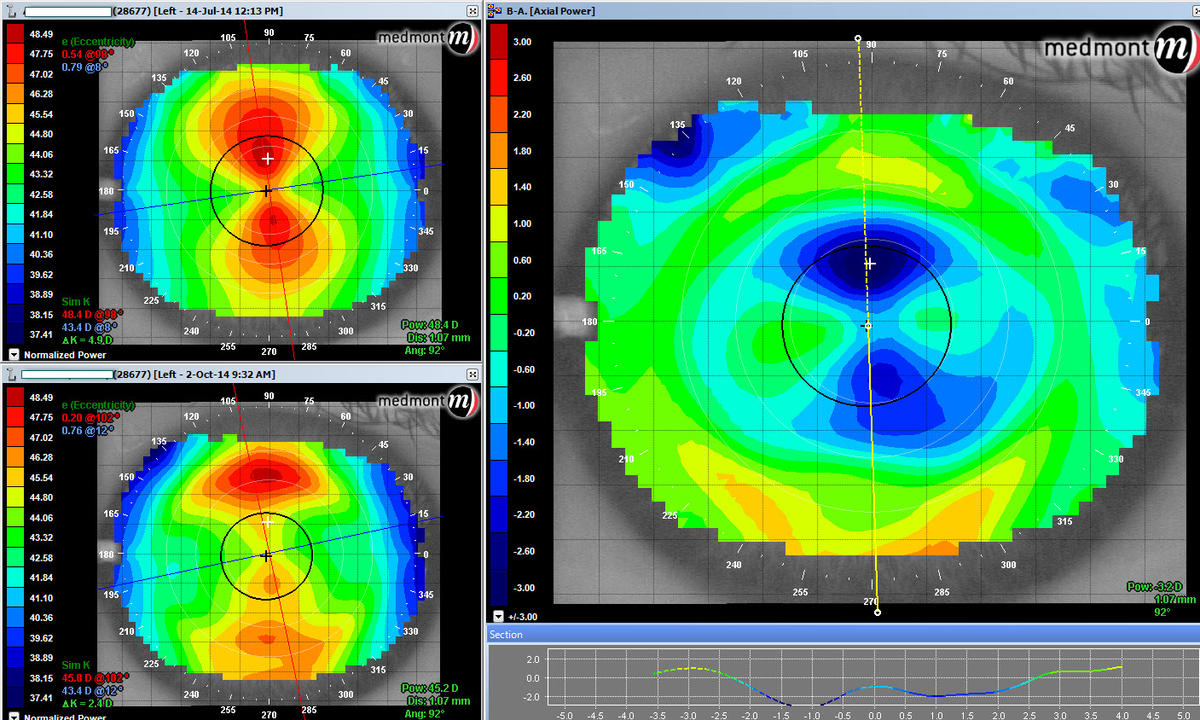Pick the -3.00 dark blue swatch in the difference scale
The height and width of the screenshot is (720, 1200).
tap(498, 587)
